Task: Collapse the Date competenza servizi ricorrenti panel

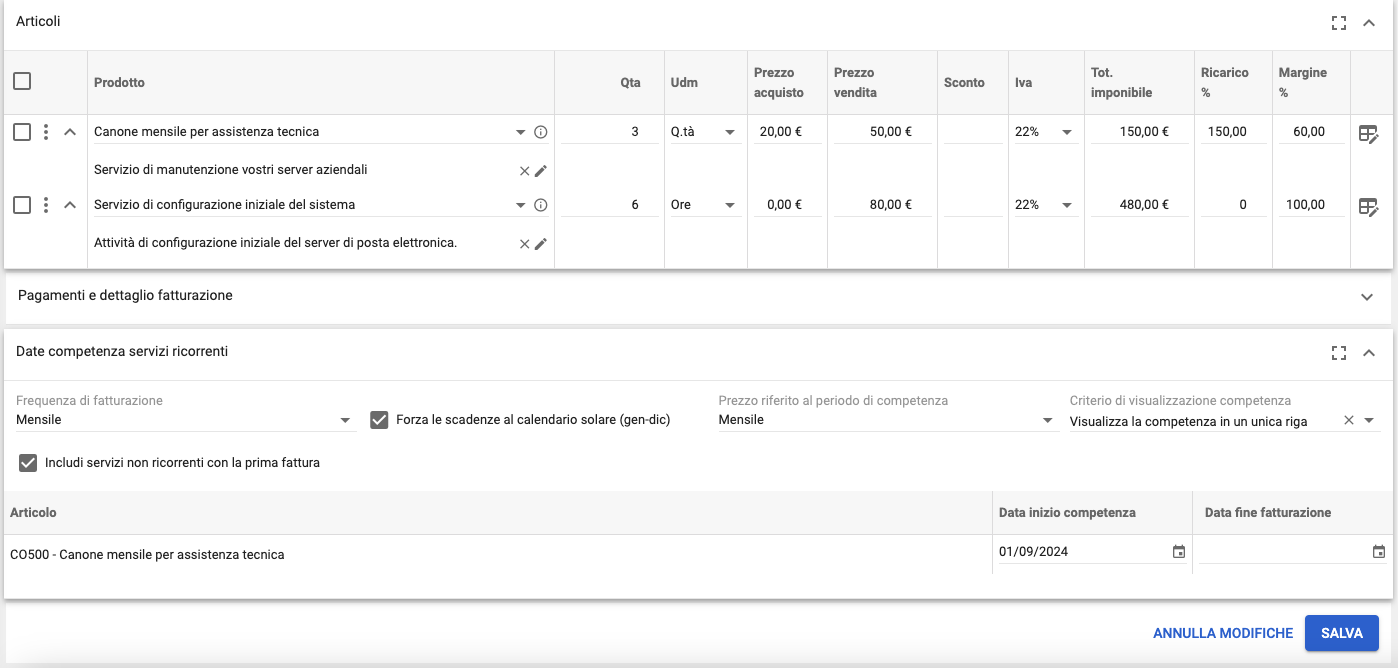Action: [1369, 352]
